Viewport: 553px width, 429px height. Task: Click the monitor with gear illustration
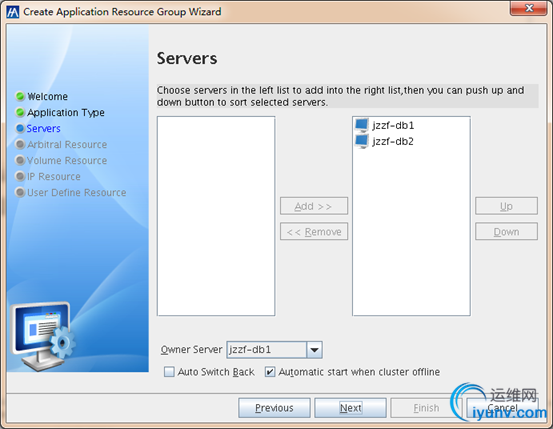[43, 336]
